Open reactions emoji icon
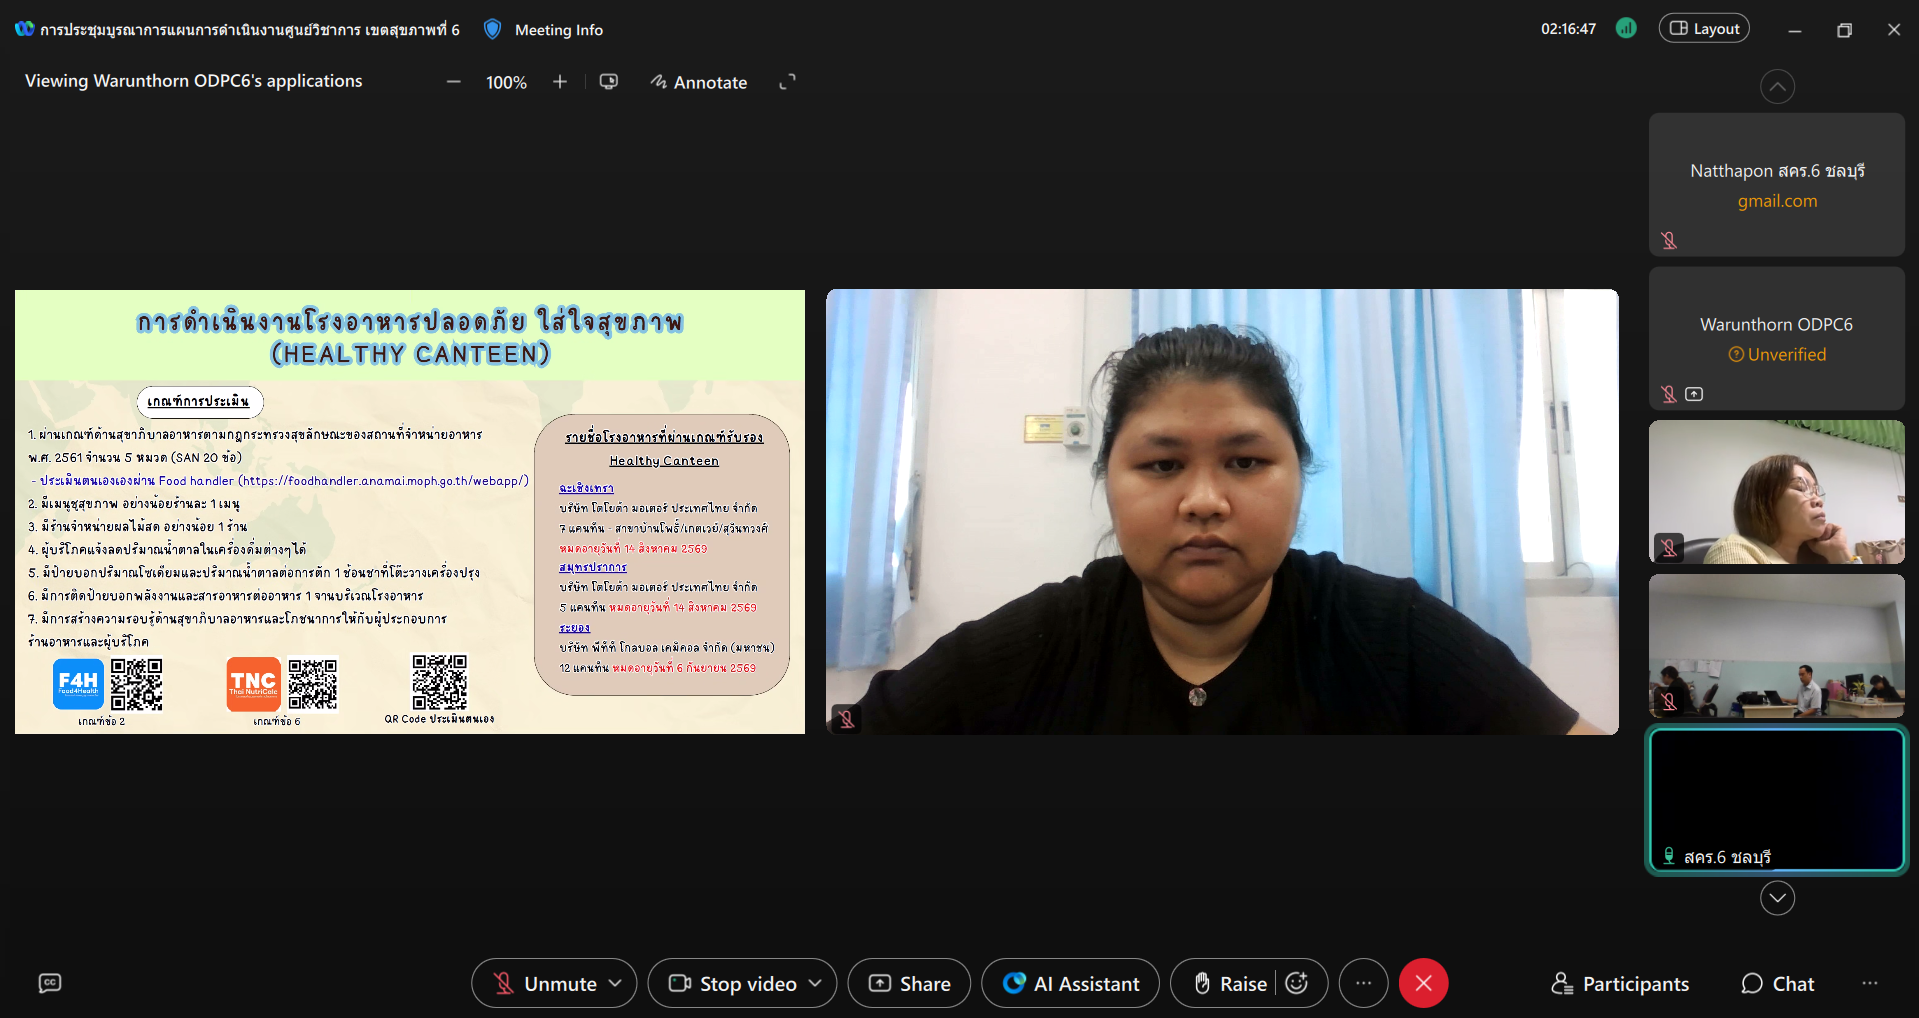 coord(1297,983)
